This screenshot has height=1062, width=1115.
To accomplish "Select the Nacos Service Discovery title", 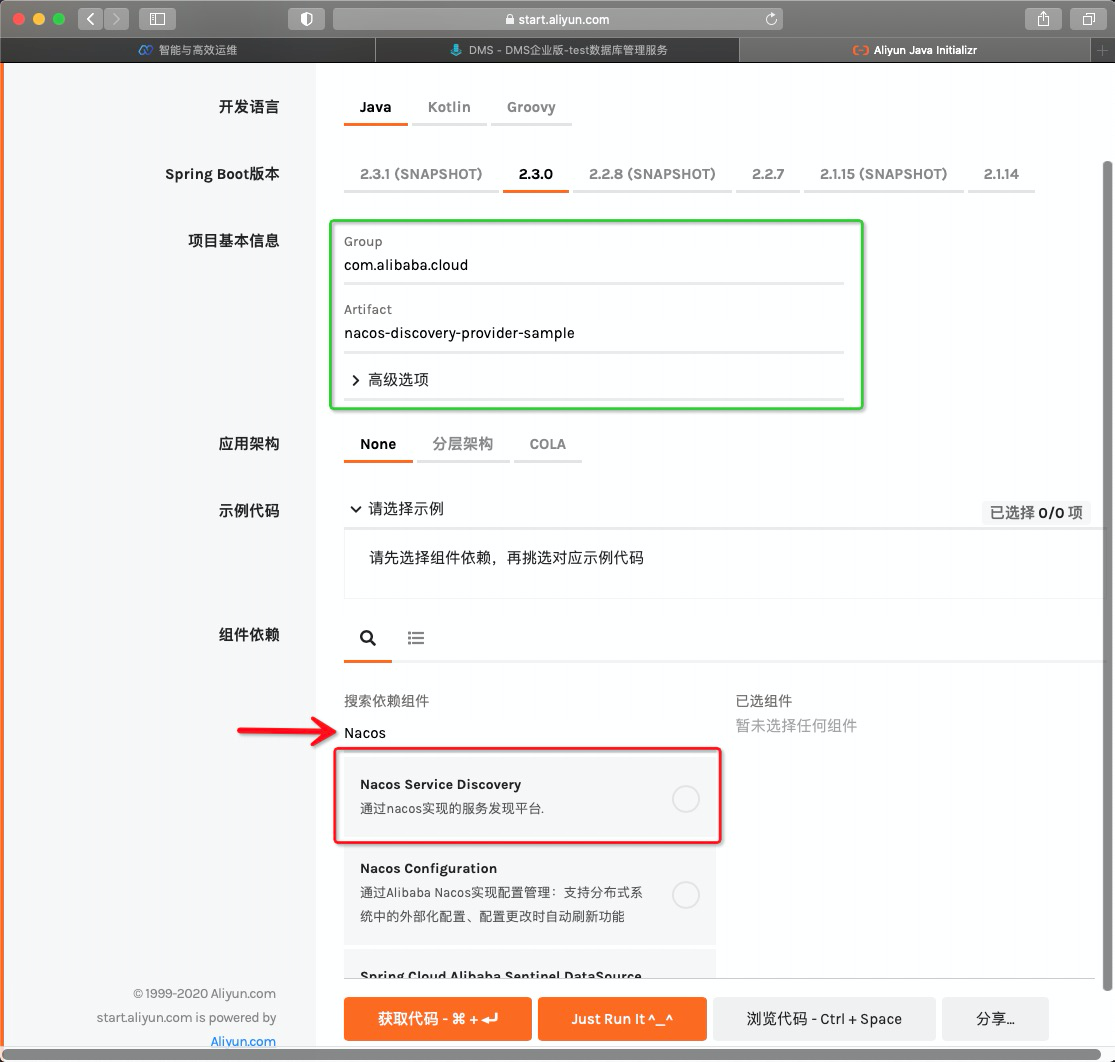I will [440, 785].
